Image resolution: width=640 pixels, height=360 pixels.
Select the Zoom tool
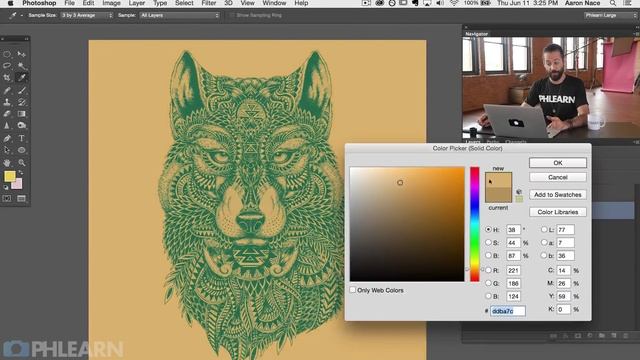click(22, 162)
